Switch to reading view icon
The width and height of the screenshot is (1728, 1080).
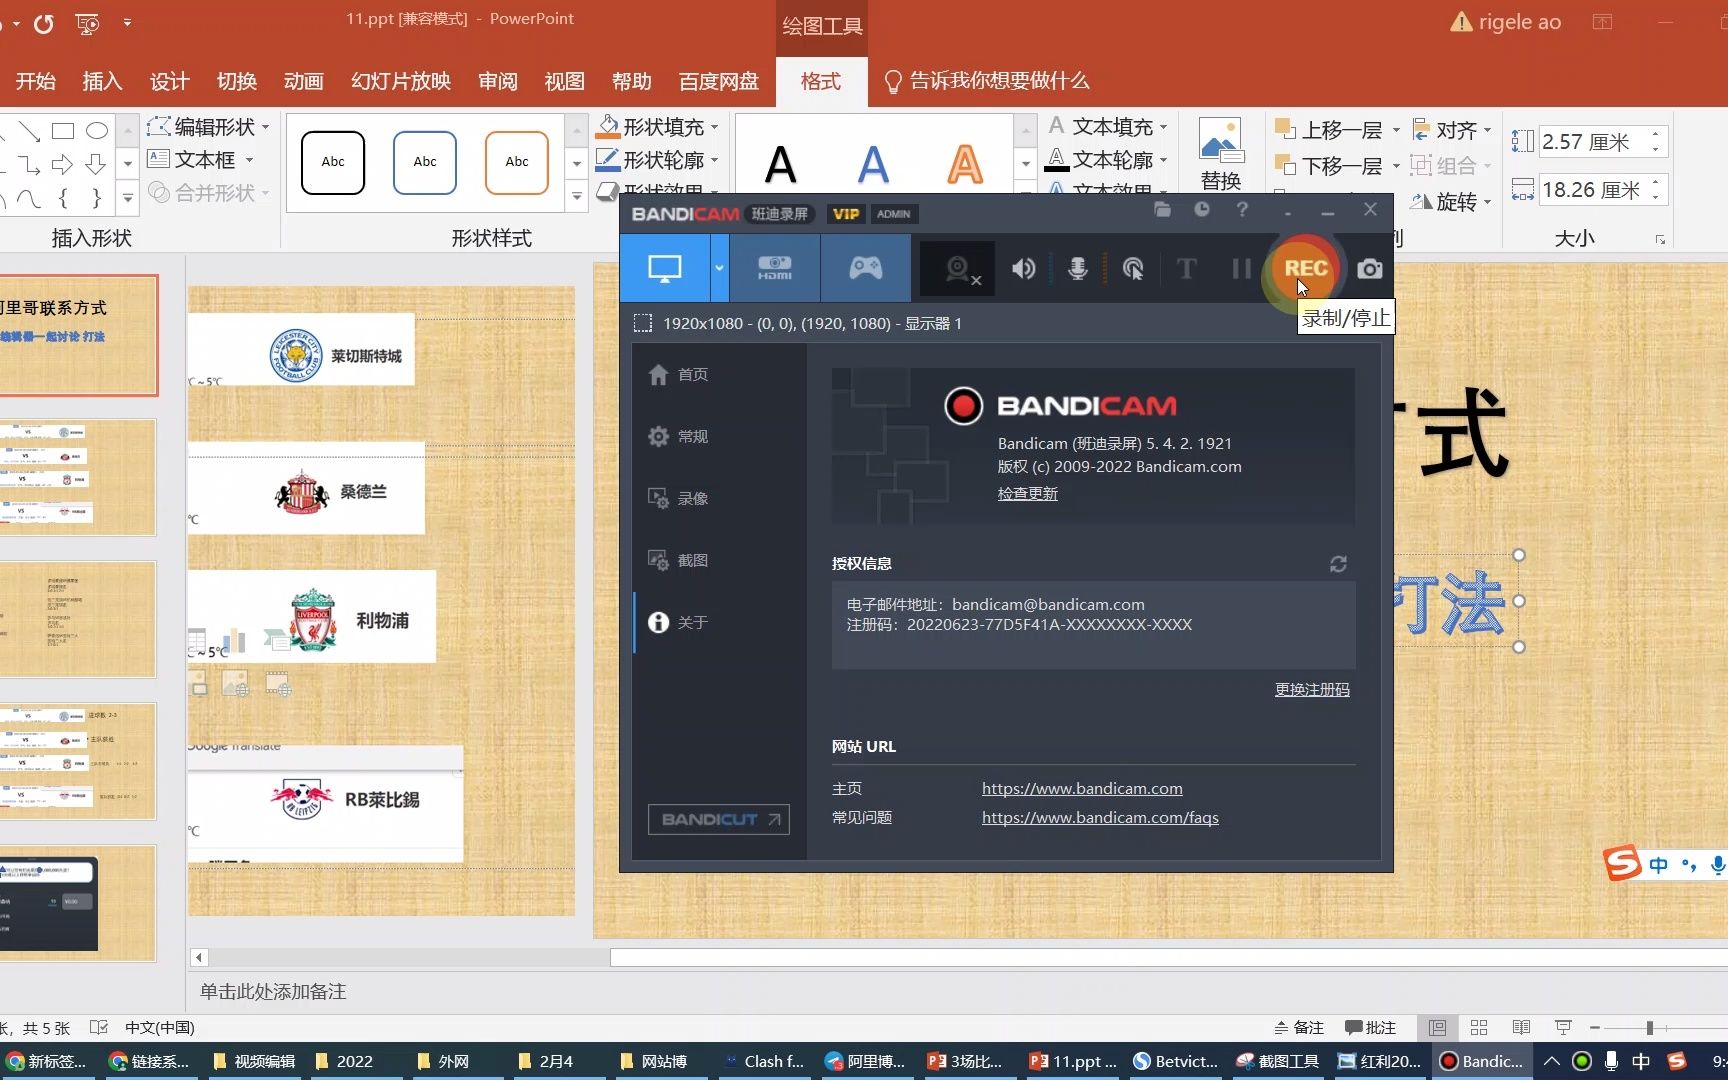coord(1521,1027)
